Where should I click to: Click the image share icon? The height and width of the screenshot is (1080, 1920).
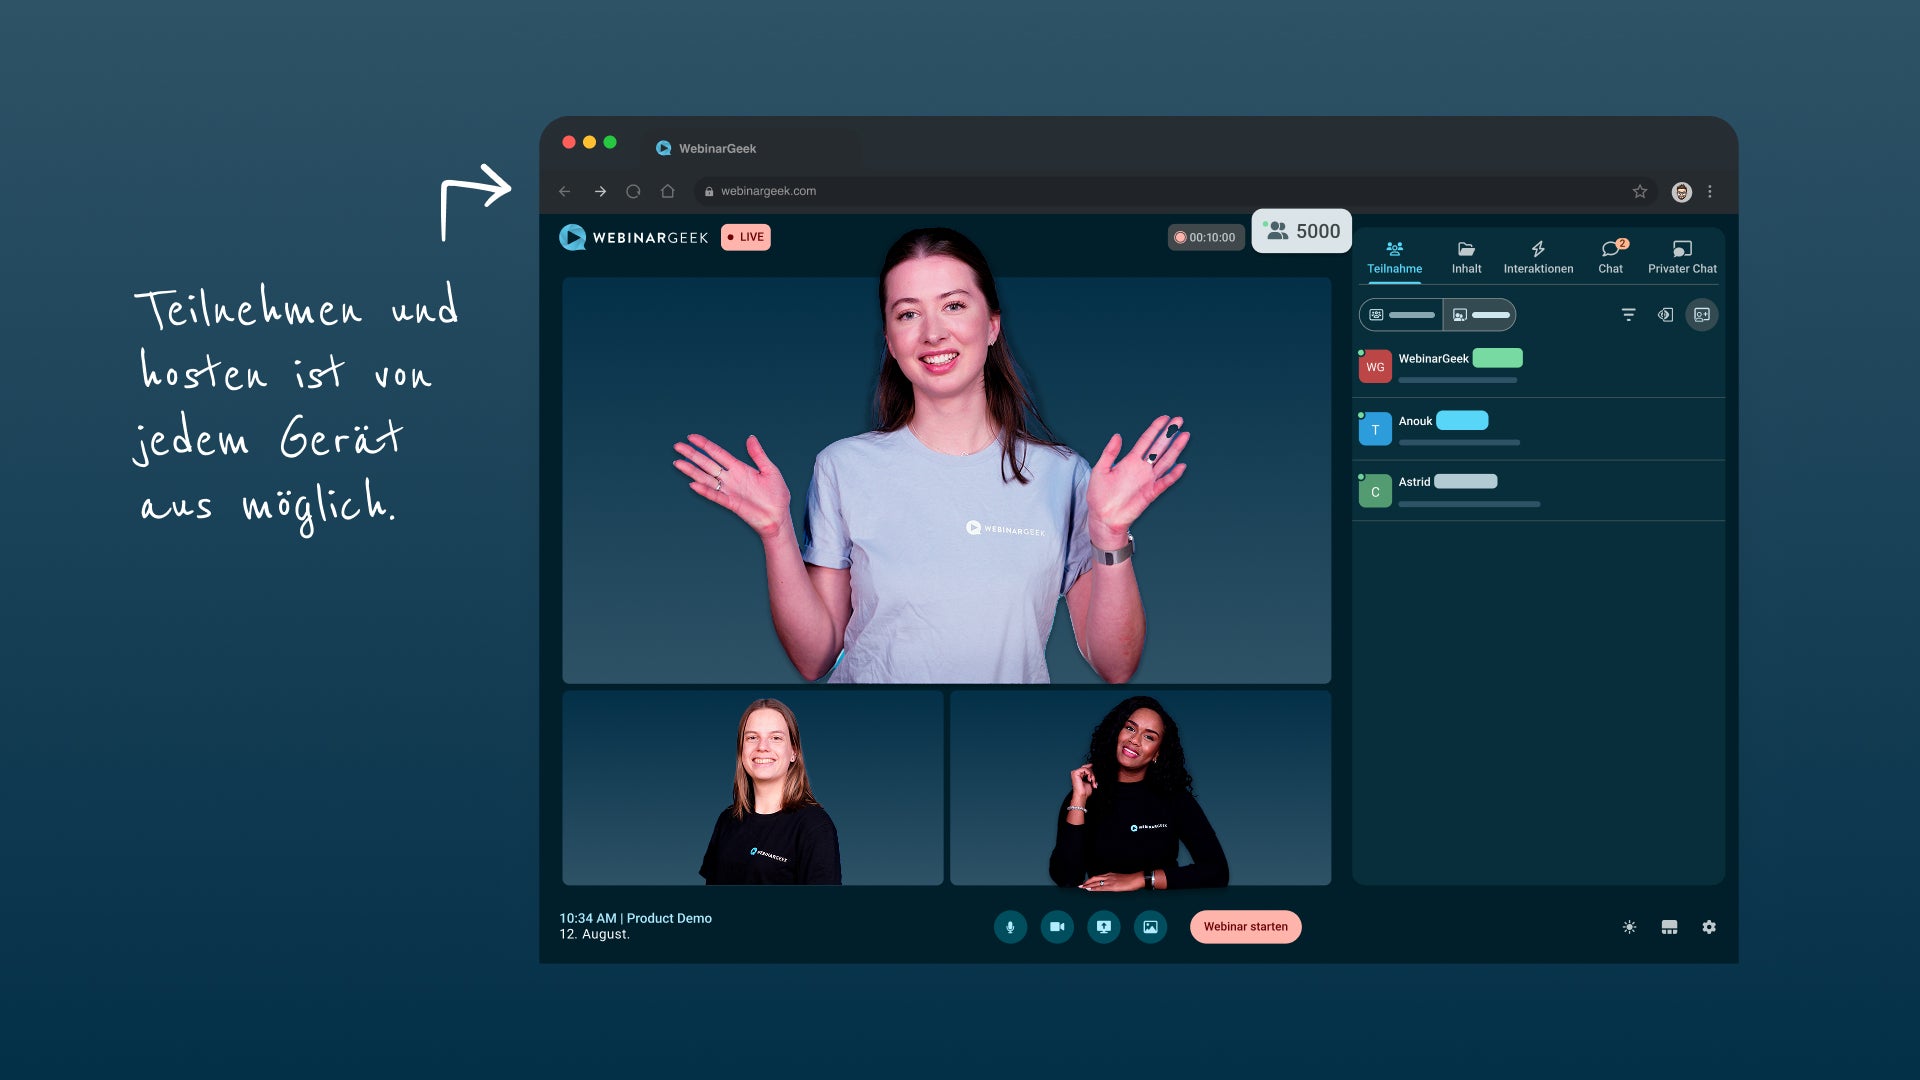click(1151, 927)
